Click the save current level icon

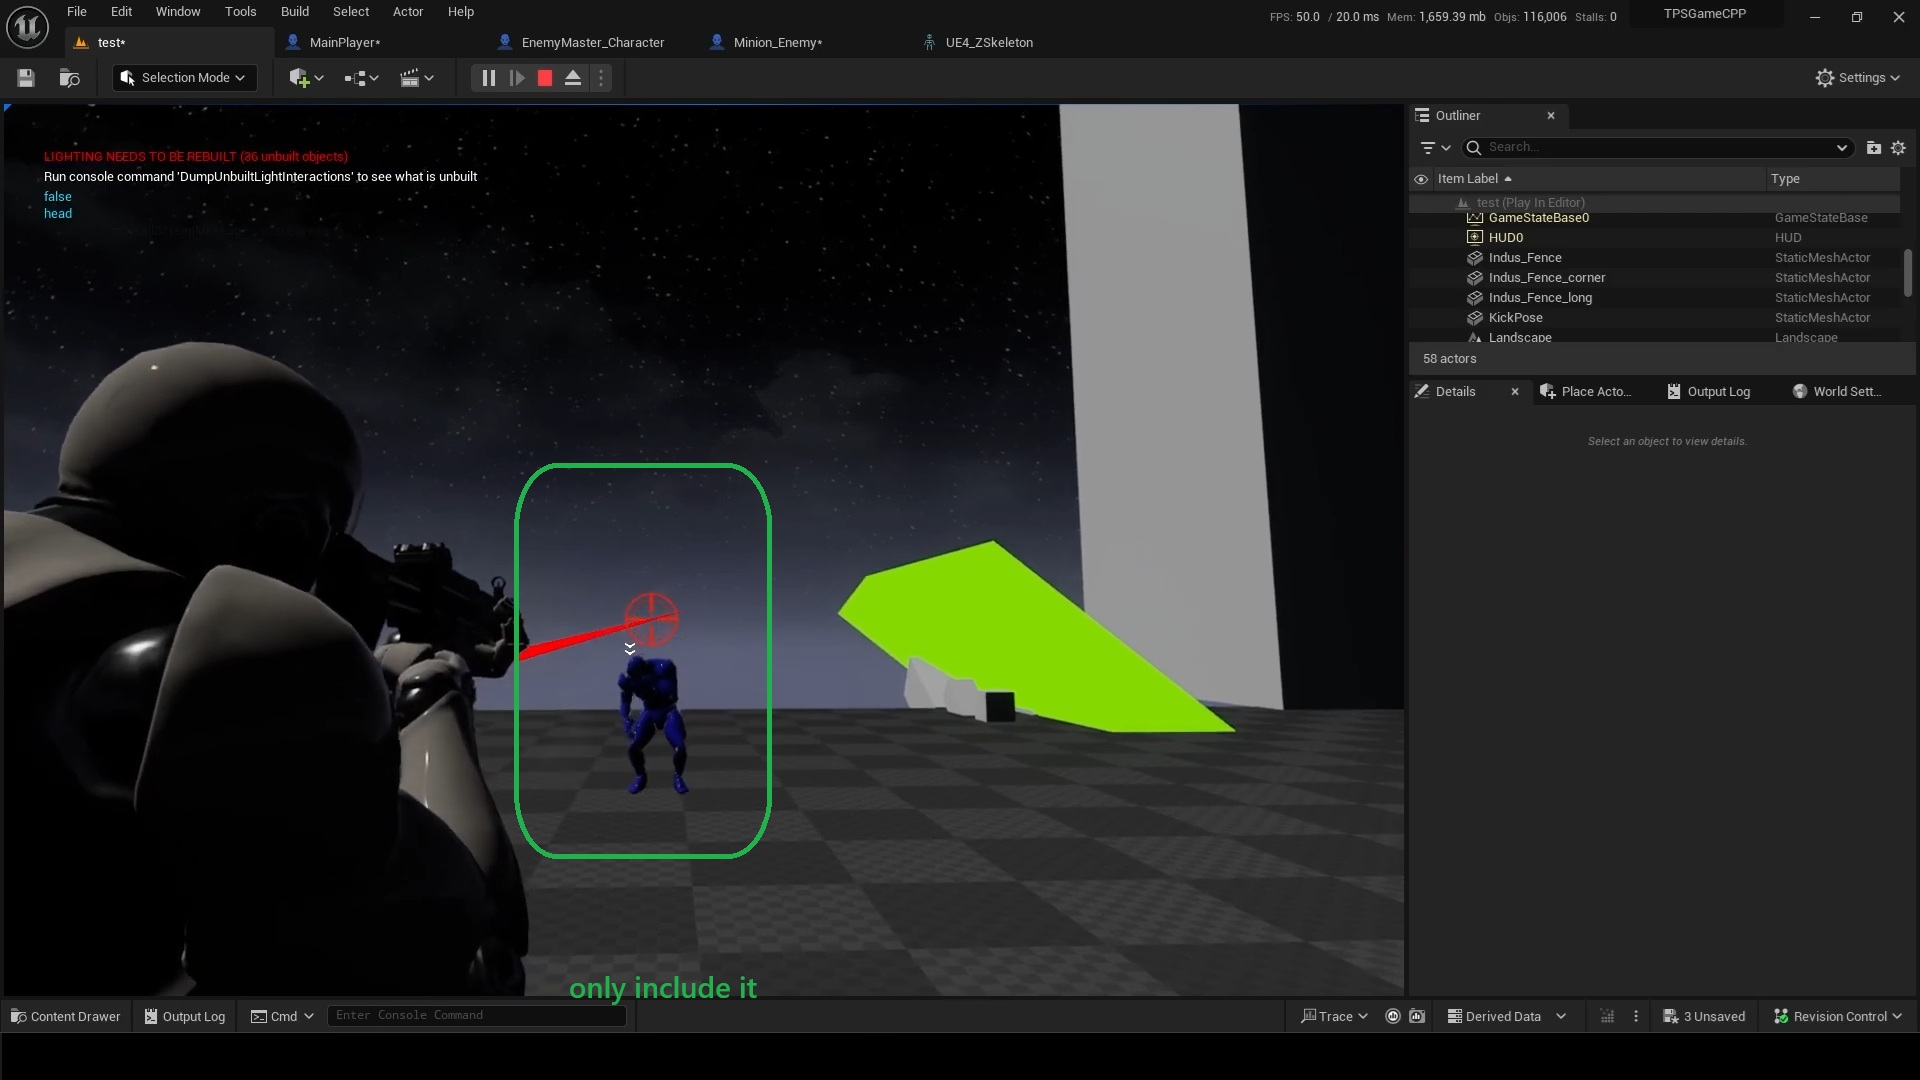click(26, 78)
